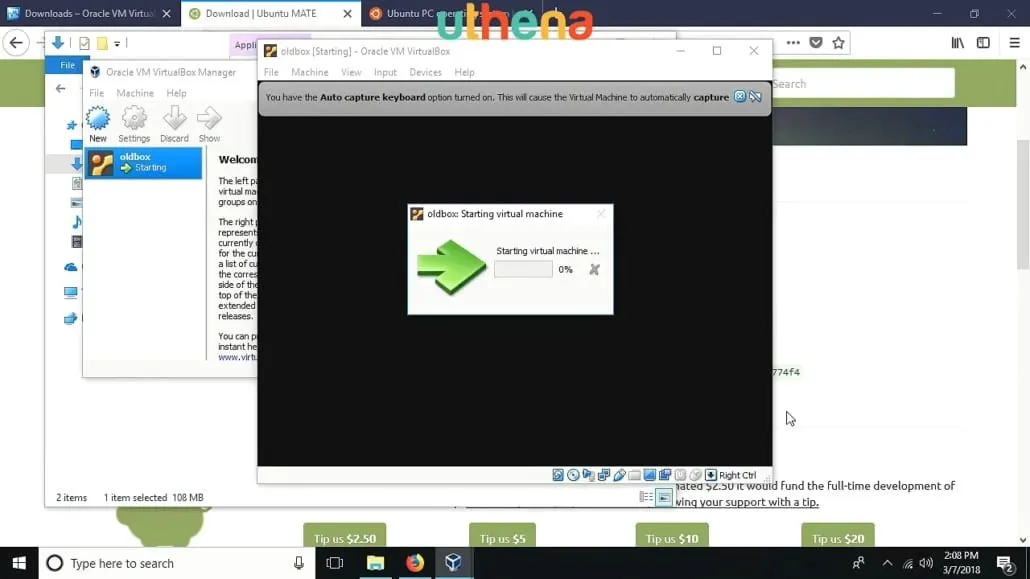Switch Explorer to details view
This screenshot has width=1030, height=579.
click(646, 498)
